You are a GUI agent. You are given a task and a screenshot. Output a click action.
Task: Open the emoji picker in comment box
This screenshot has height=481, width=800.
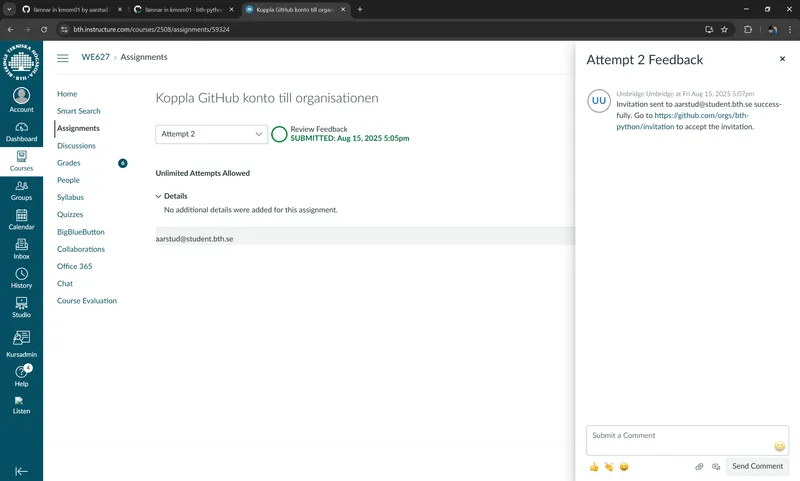779,446
